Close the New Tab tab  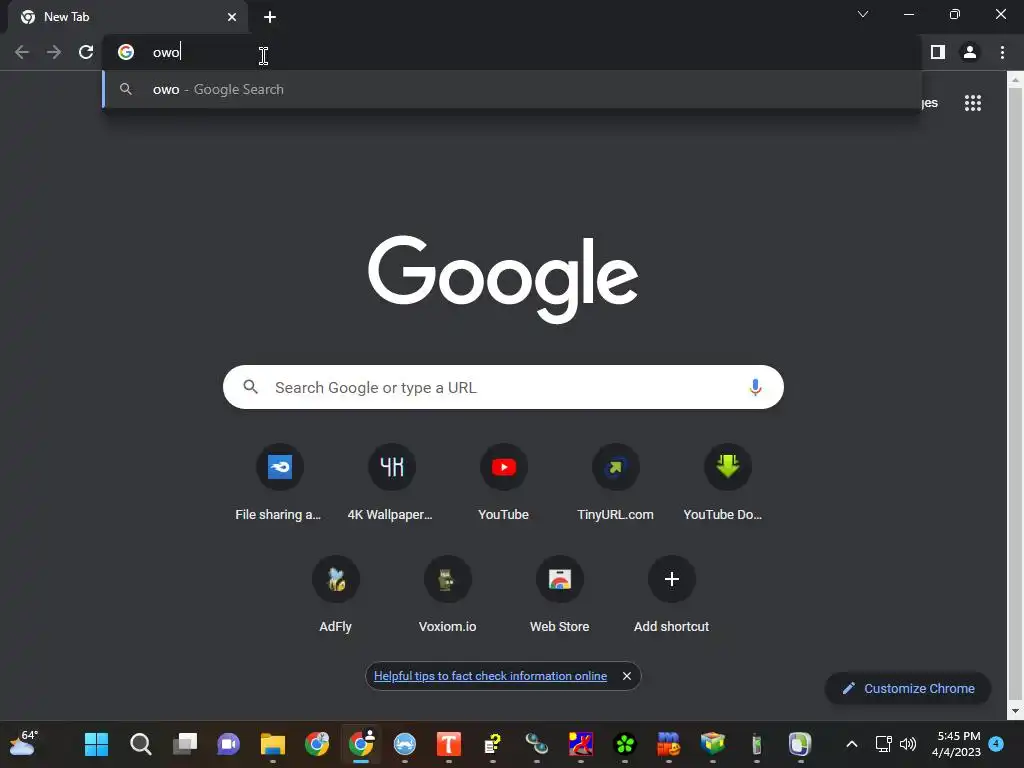232,17
